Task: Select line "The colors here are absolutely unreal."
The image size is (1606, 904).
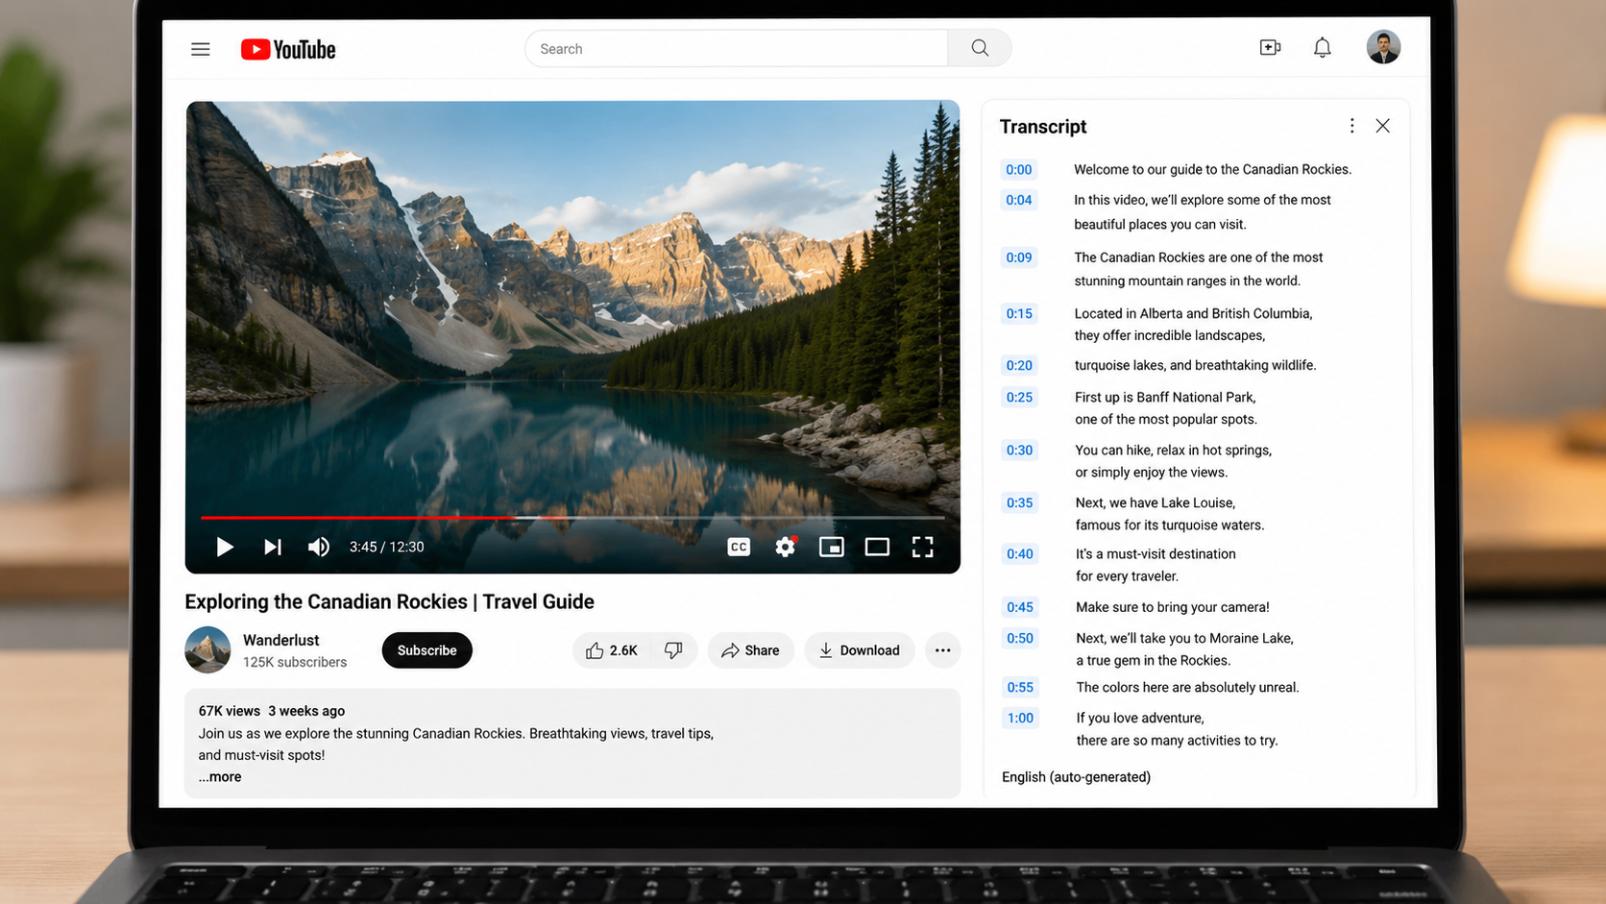Action: pos(1187,688)
